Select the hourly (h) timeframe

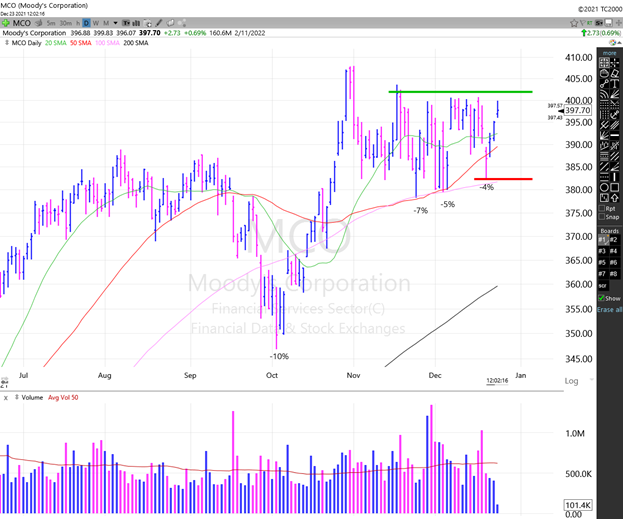pos(78,23)
